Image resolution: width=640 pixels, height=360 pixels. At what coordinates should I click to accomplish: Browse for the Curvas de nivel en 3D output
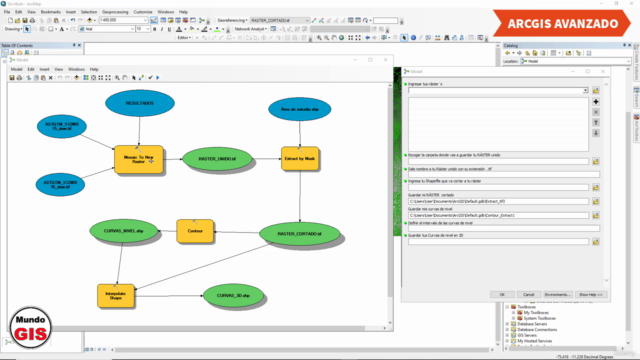(x=596, y=242)
